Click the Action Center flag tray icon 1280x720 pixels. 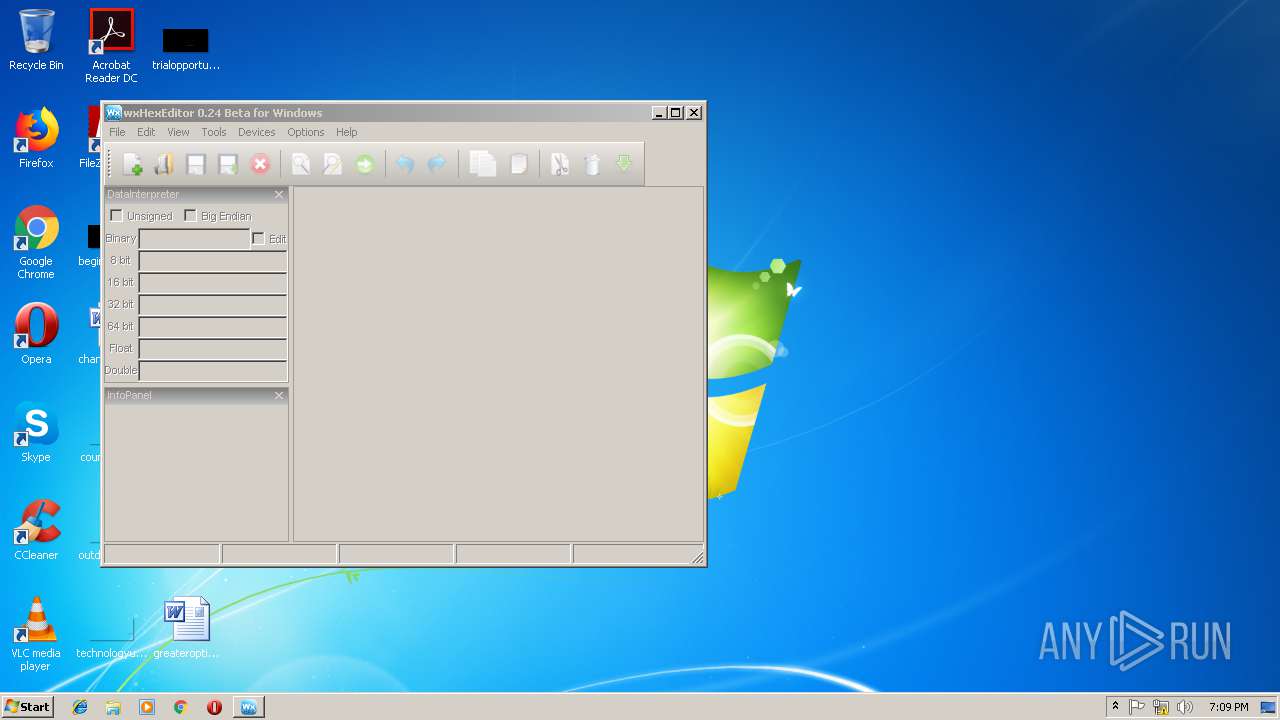click(x=1137, y=707)
